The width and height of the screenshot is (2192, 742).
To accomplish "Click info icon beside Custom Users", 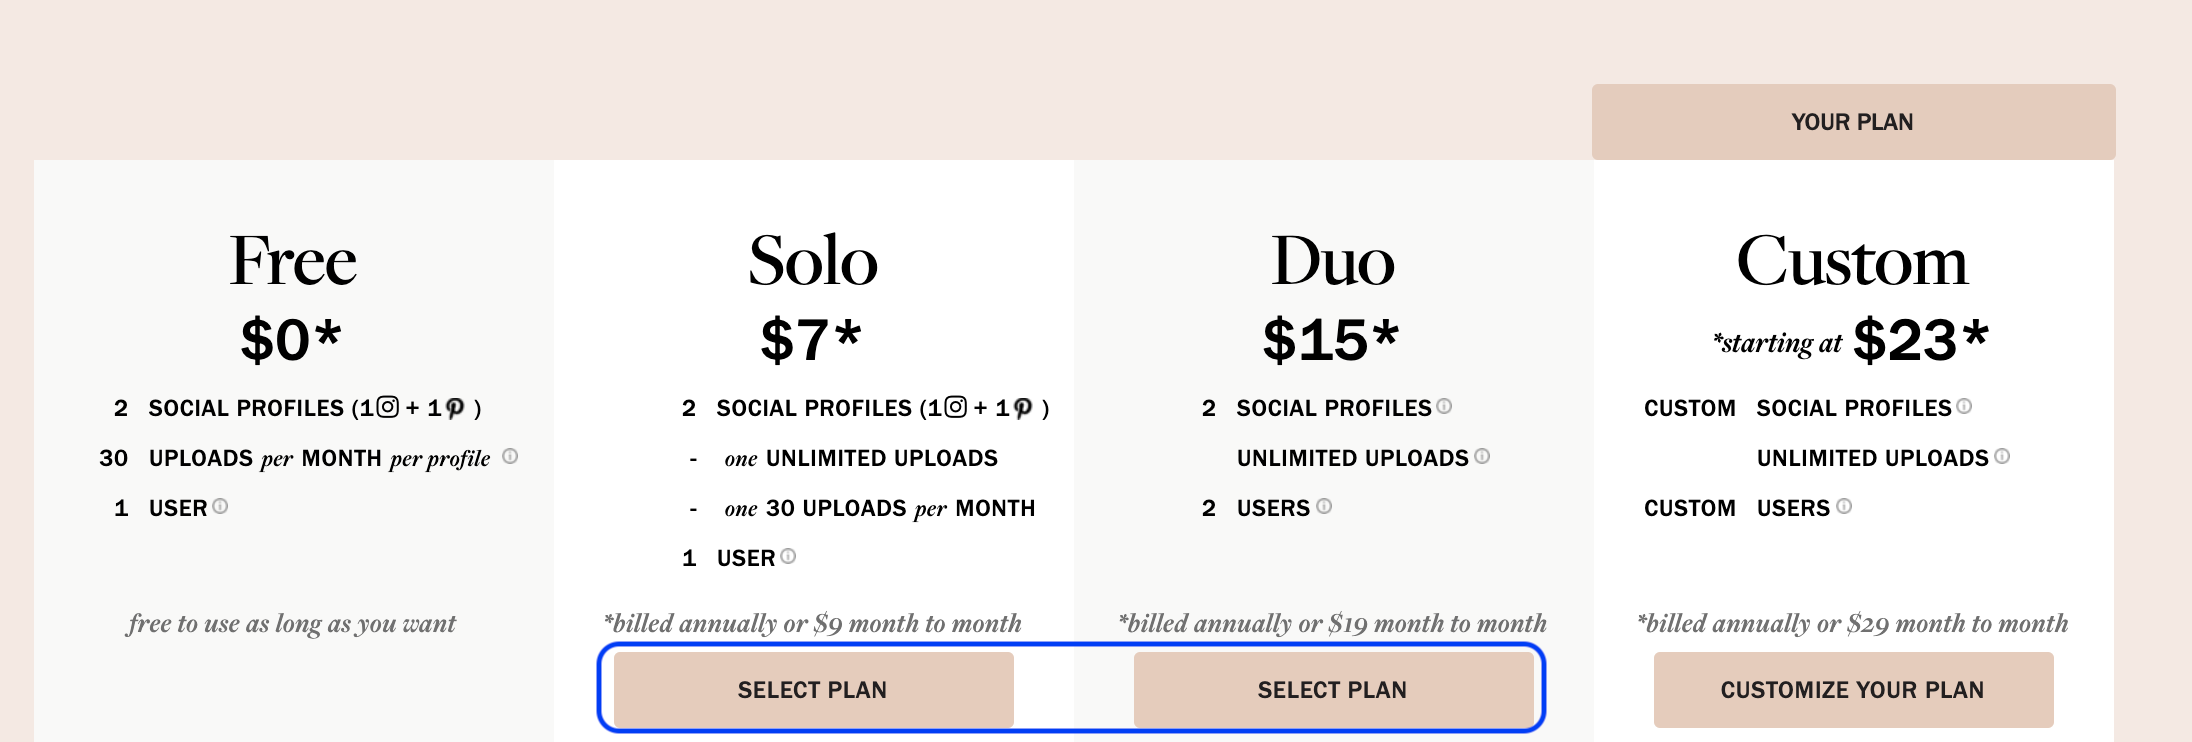I will pos(1844,506).
